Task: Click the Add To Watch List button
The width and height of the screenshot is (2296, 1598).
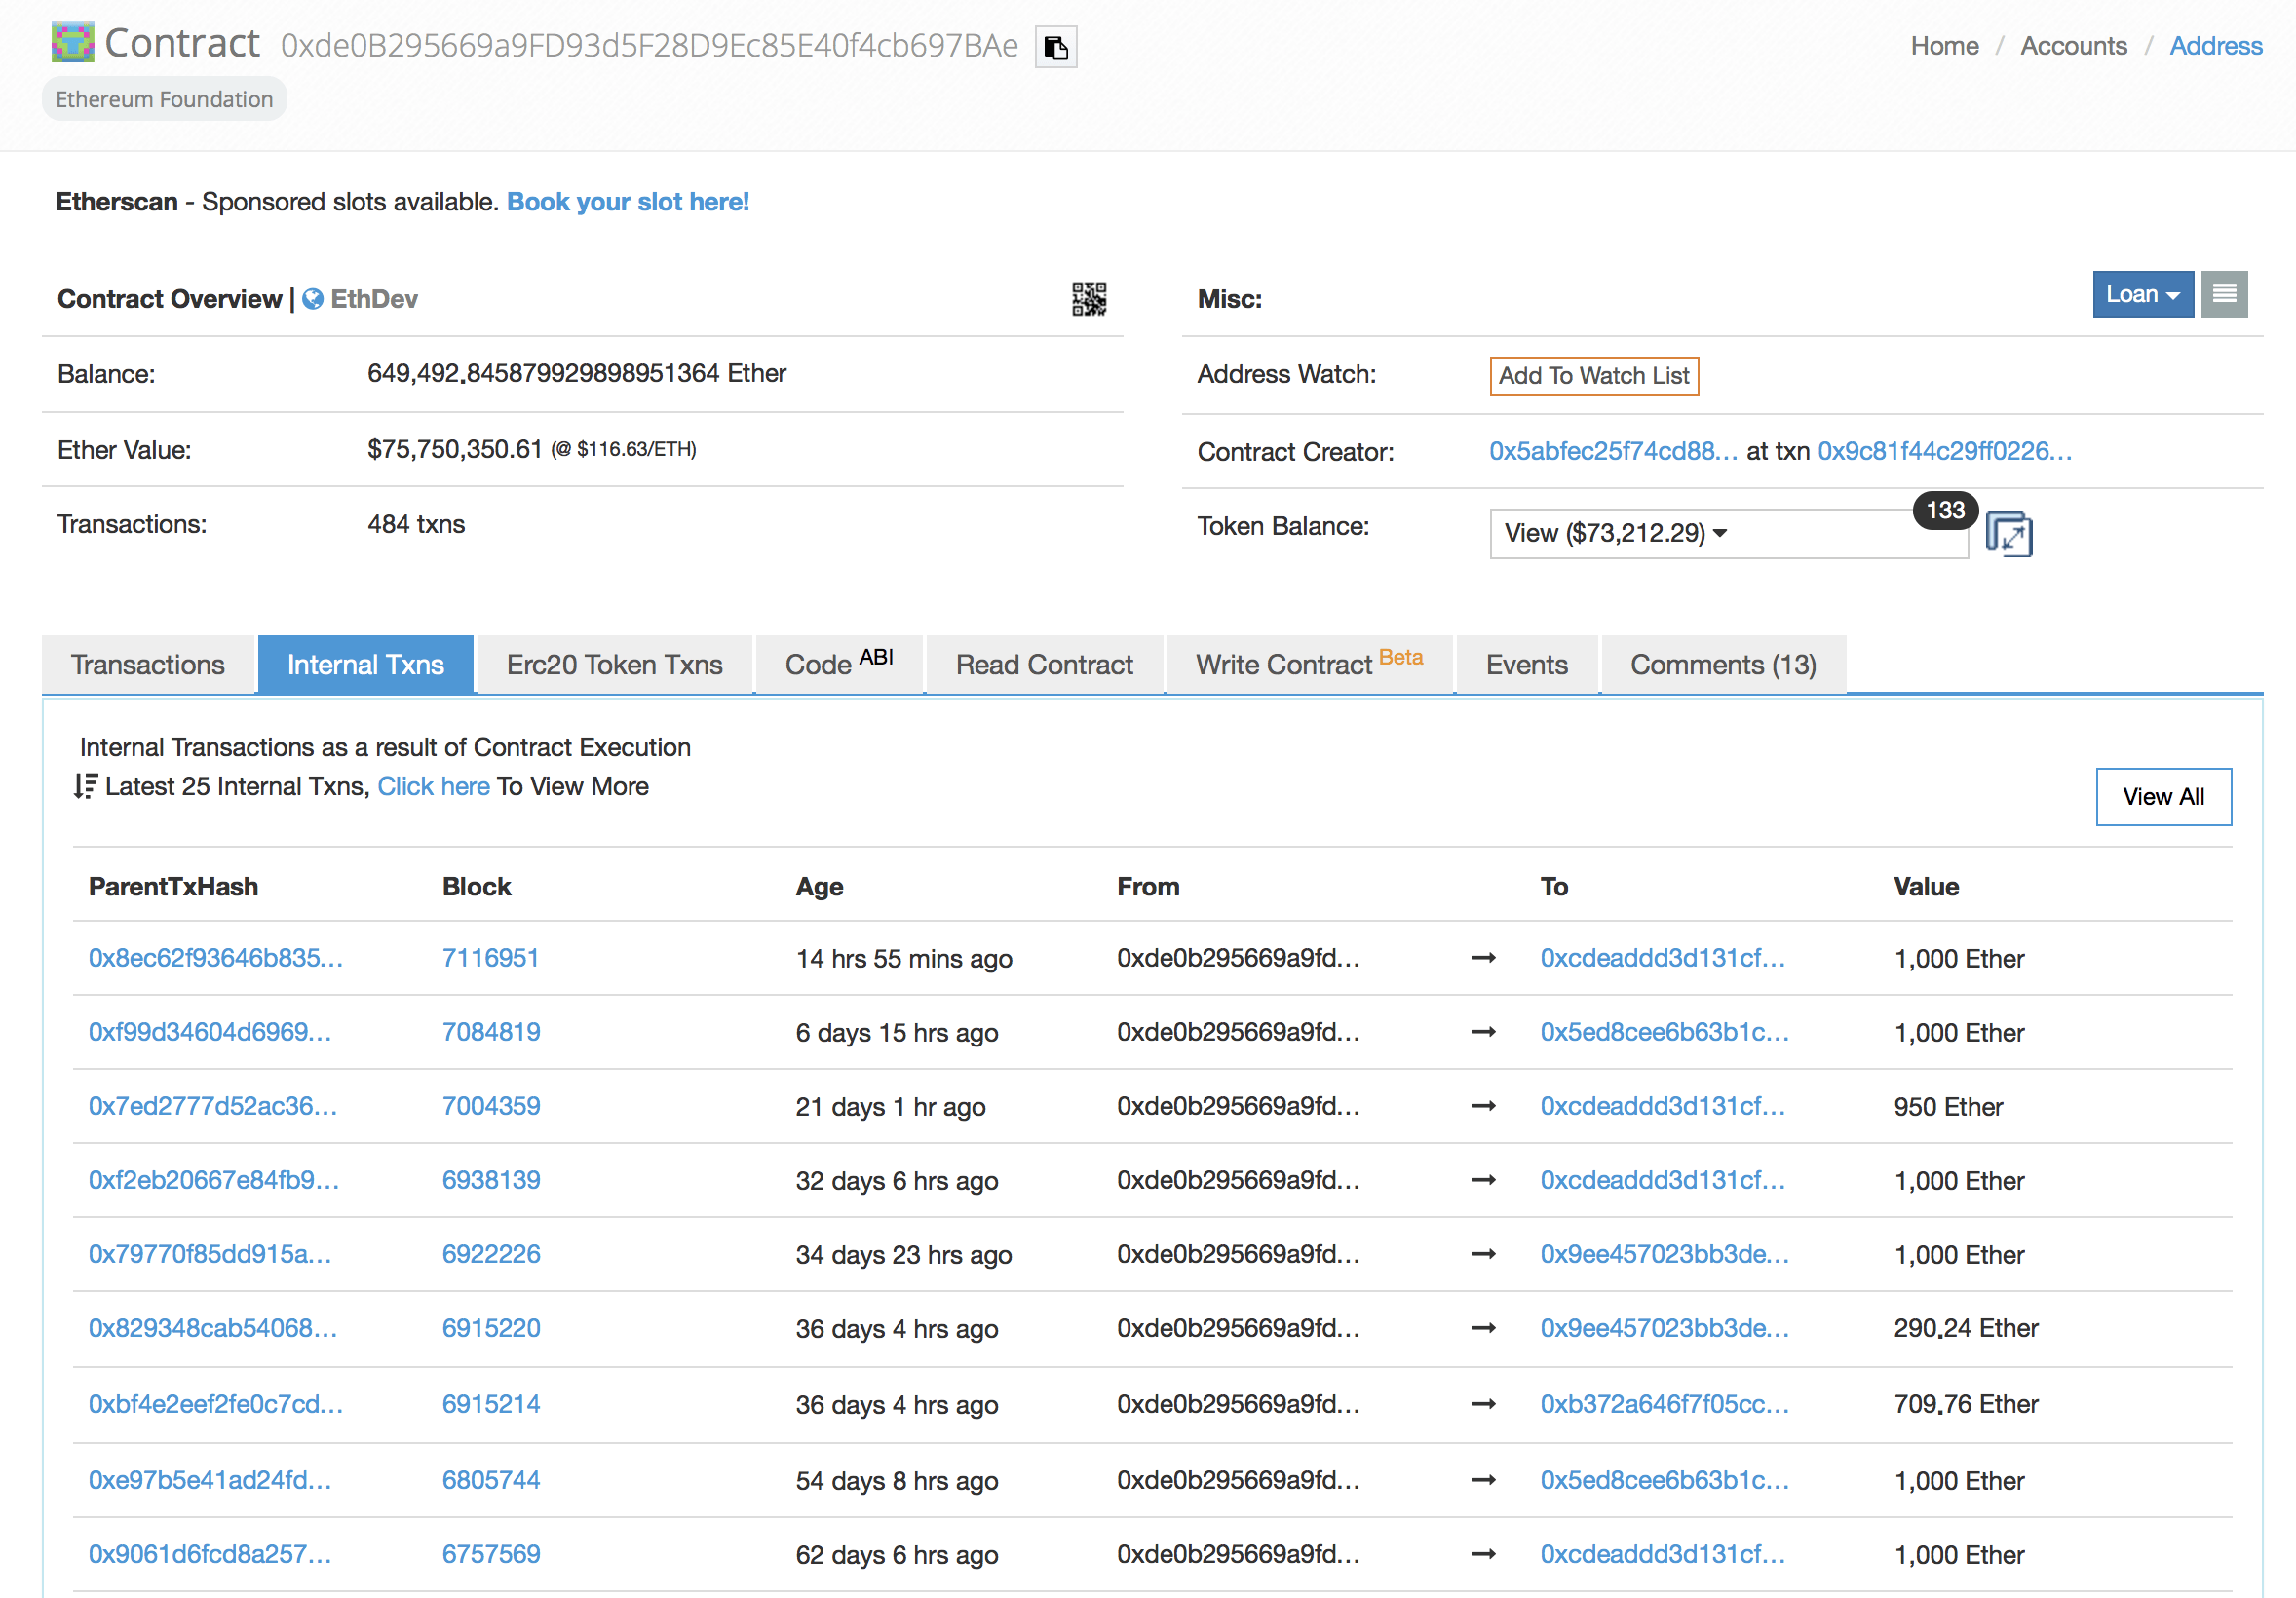Action: (1593, 376)
